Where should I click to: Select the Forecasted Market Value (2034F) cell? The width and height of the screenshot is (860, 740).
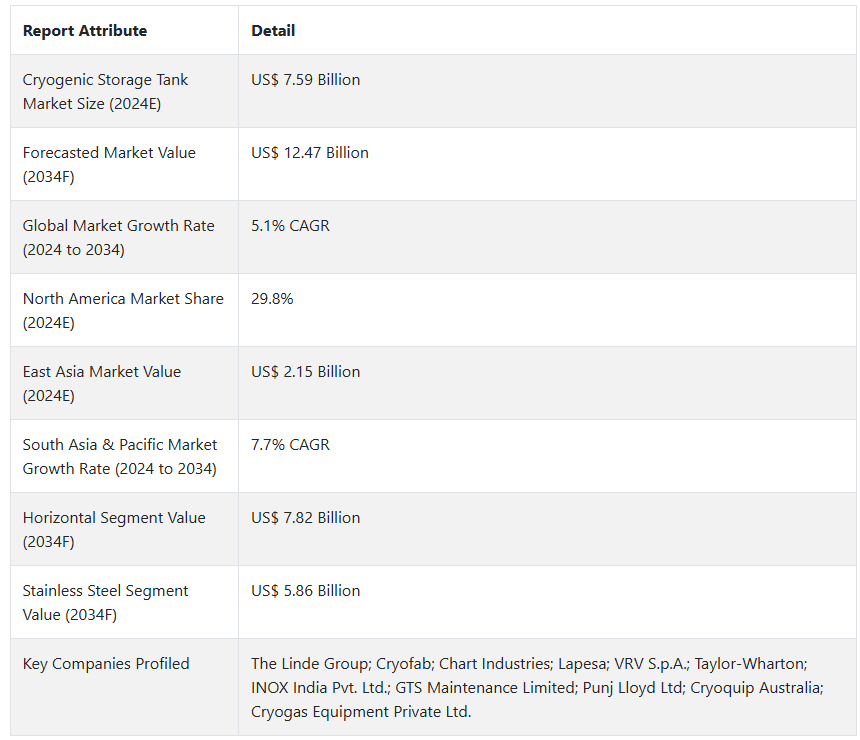(x=109, y=164)
